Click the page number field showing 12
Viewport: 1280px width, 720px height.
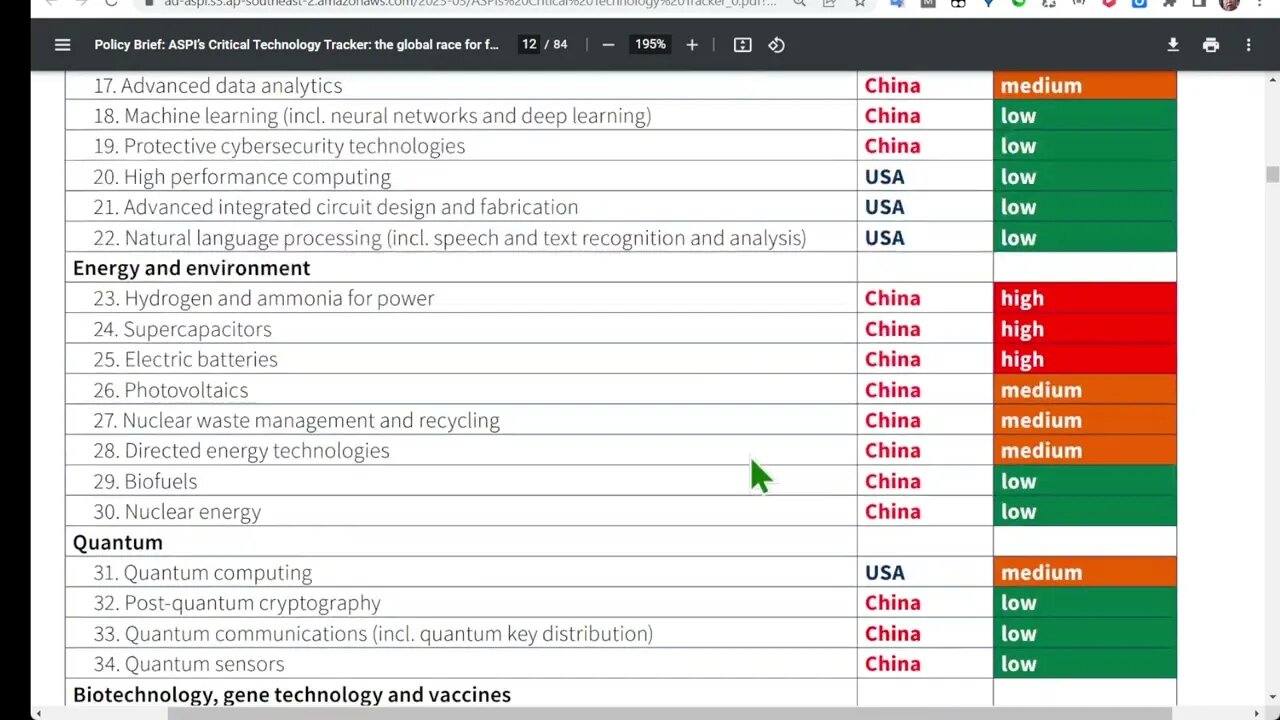(x=529, y=44)
